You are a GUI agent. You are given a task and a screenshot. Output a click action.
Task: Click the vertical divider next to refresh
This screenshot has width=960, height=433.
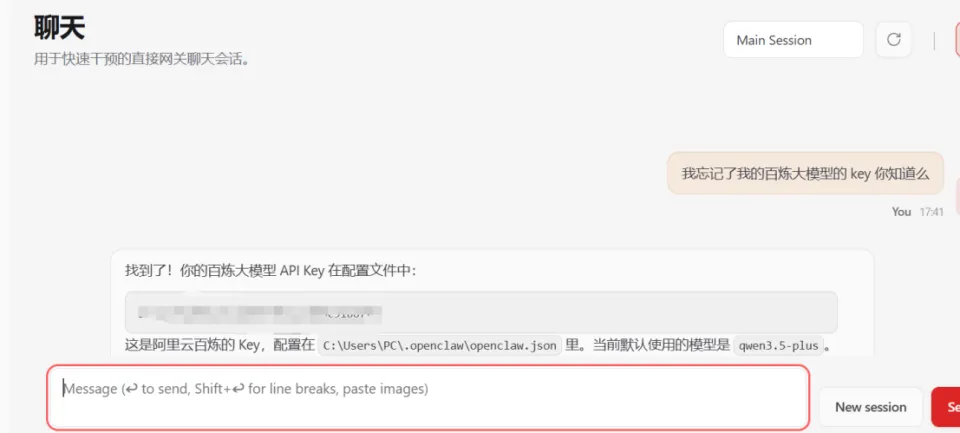pyautogui.click(x=934, y=40)
